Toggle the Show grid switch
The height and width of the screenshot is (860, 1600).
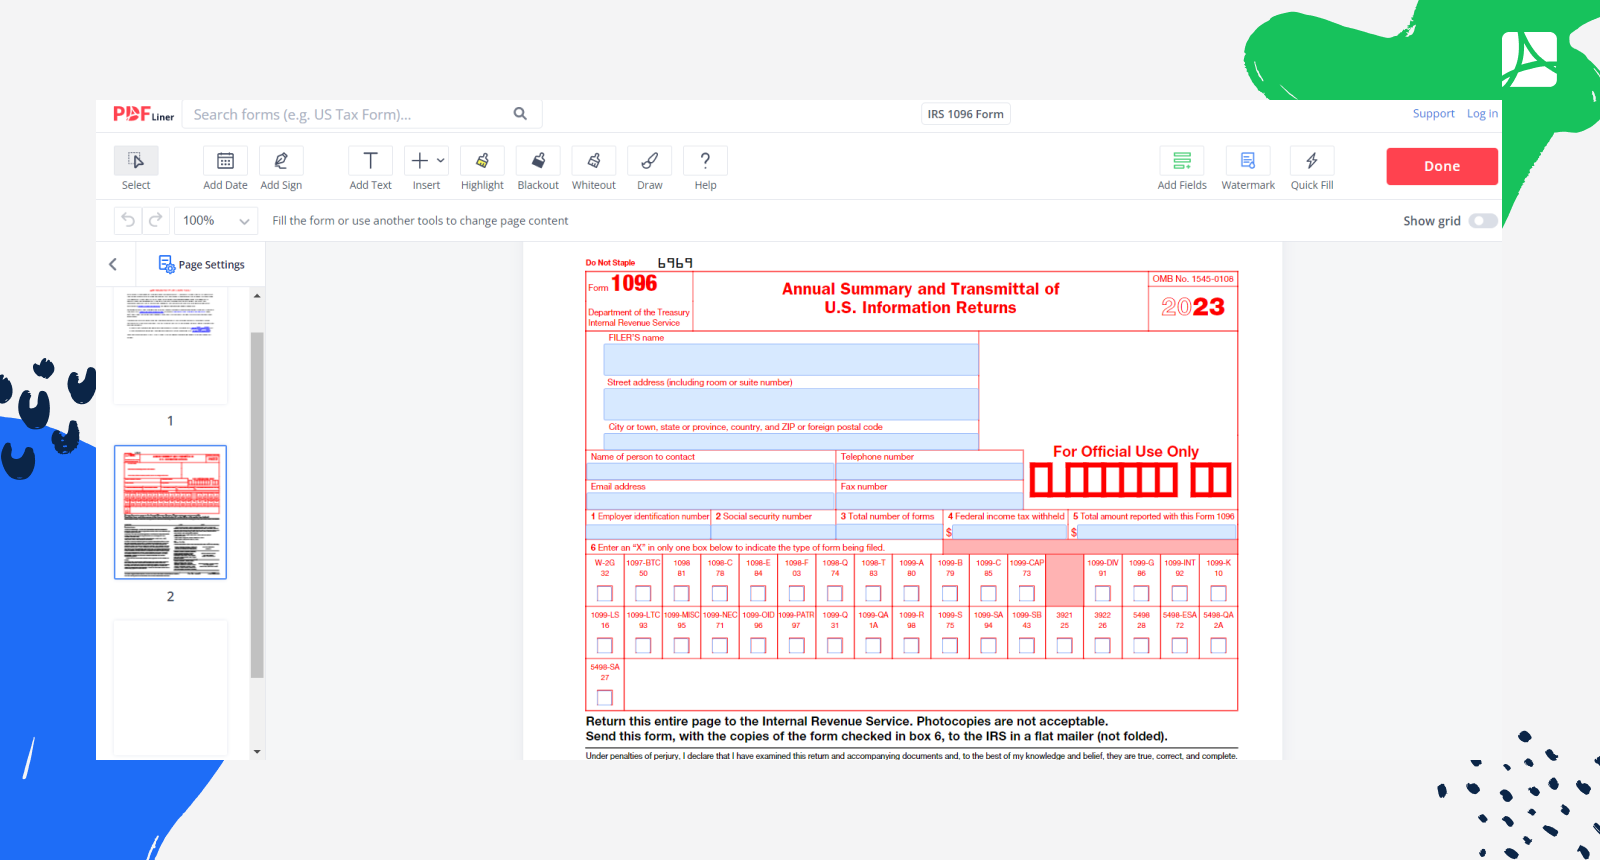[1482, 221]
